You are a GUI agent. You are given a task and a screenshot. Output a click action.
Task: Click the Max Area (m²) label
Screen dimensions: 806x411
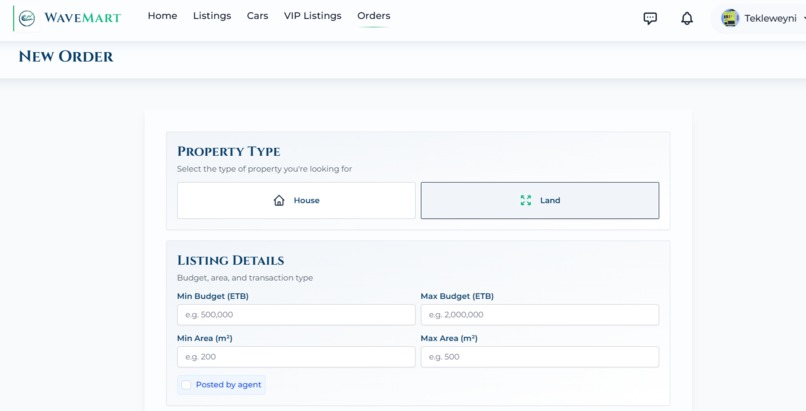(x=449, y=339)
